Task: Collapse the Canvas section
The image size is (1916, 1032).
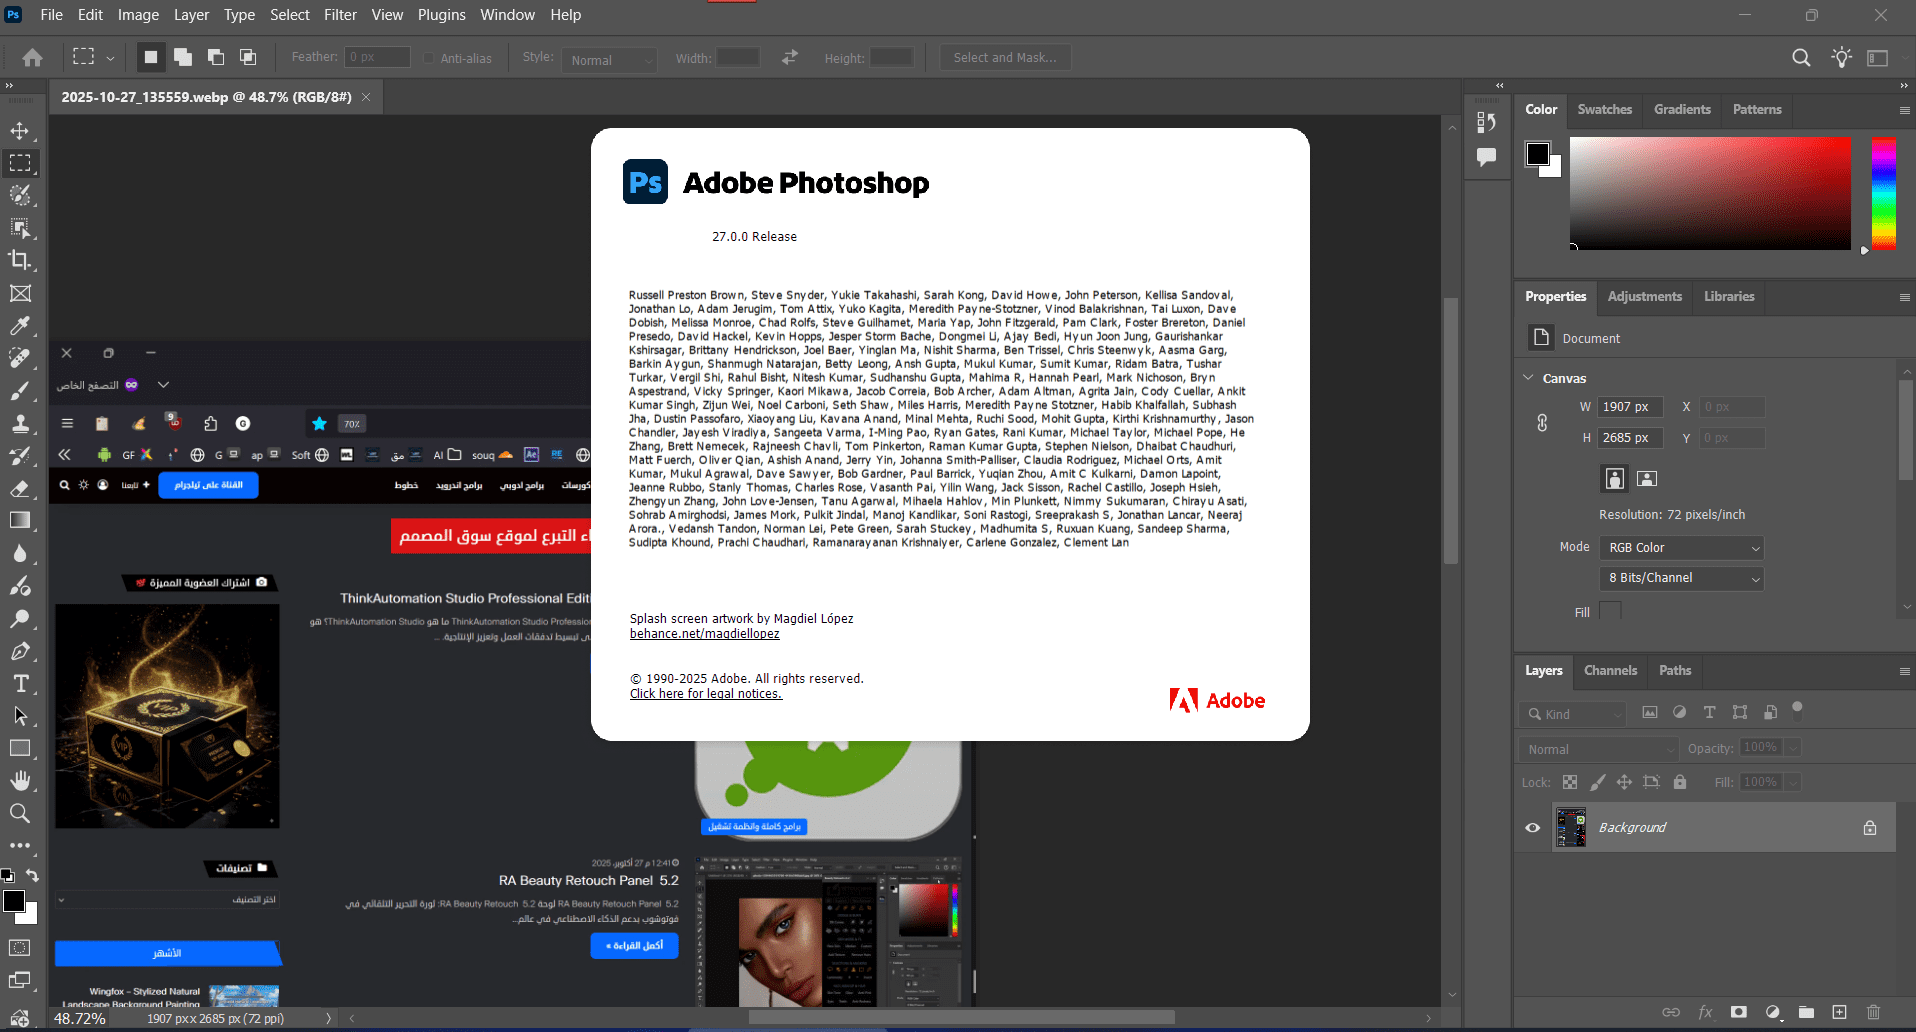Action: 1528,378
